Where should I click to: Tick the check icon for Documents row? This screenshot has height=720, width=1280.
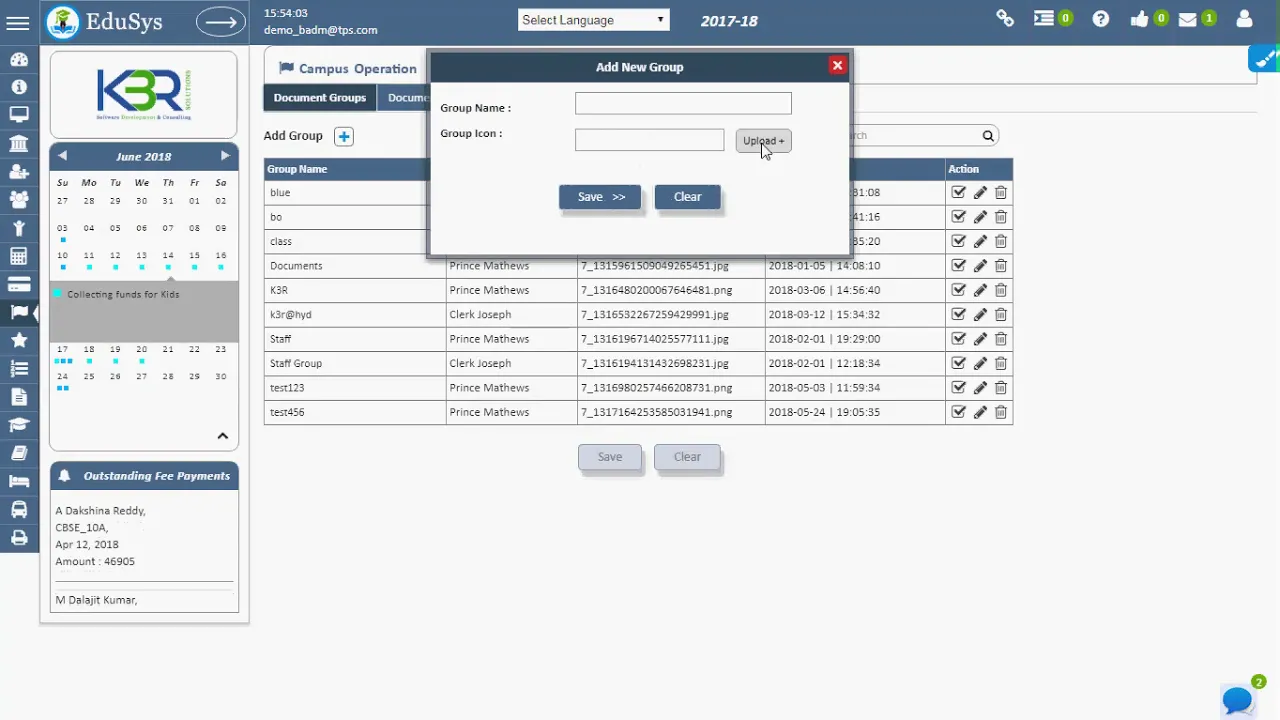tap(958, 266)
